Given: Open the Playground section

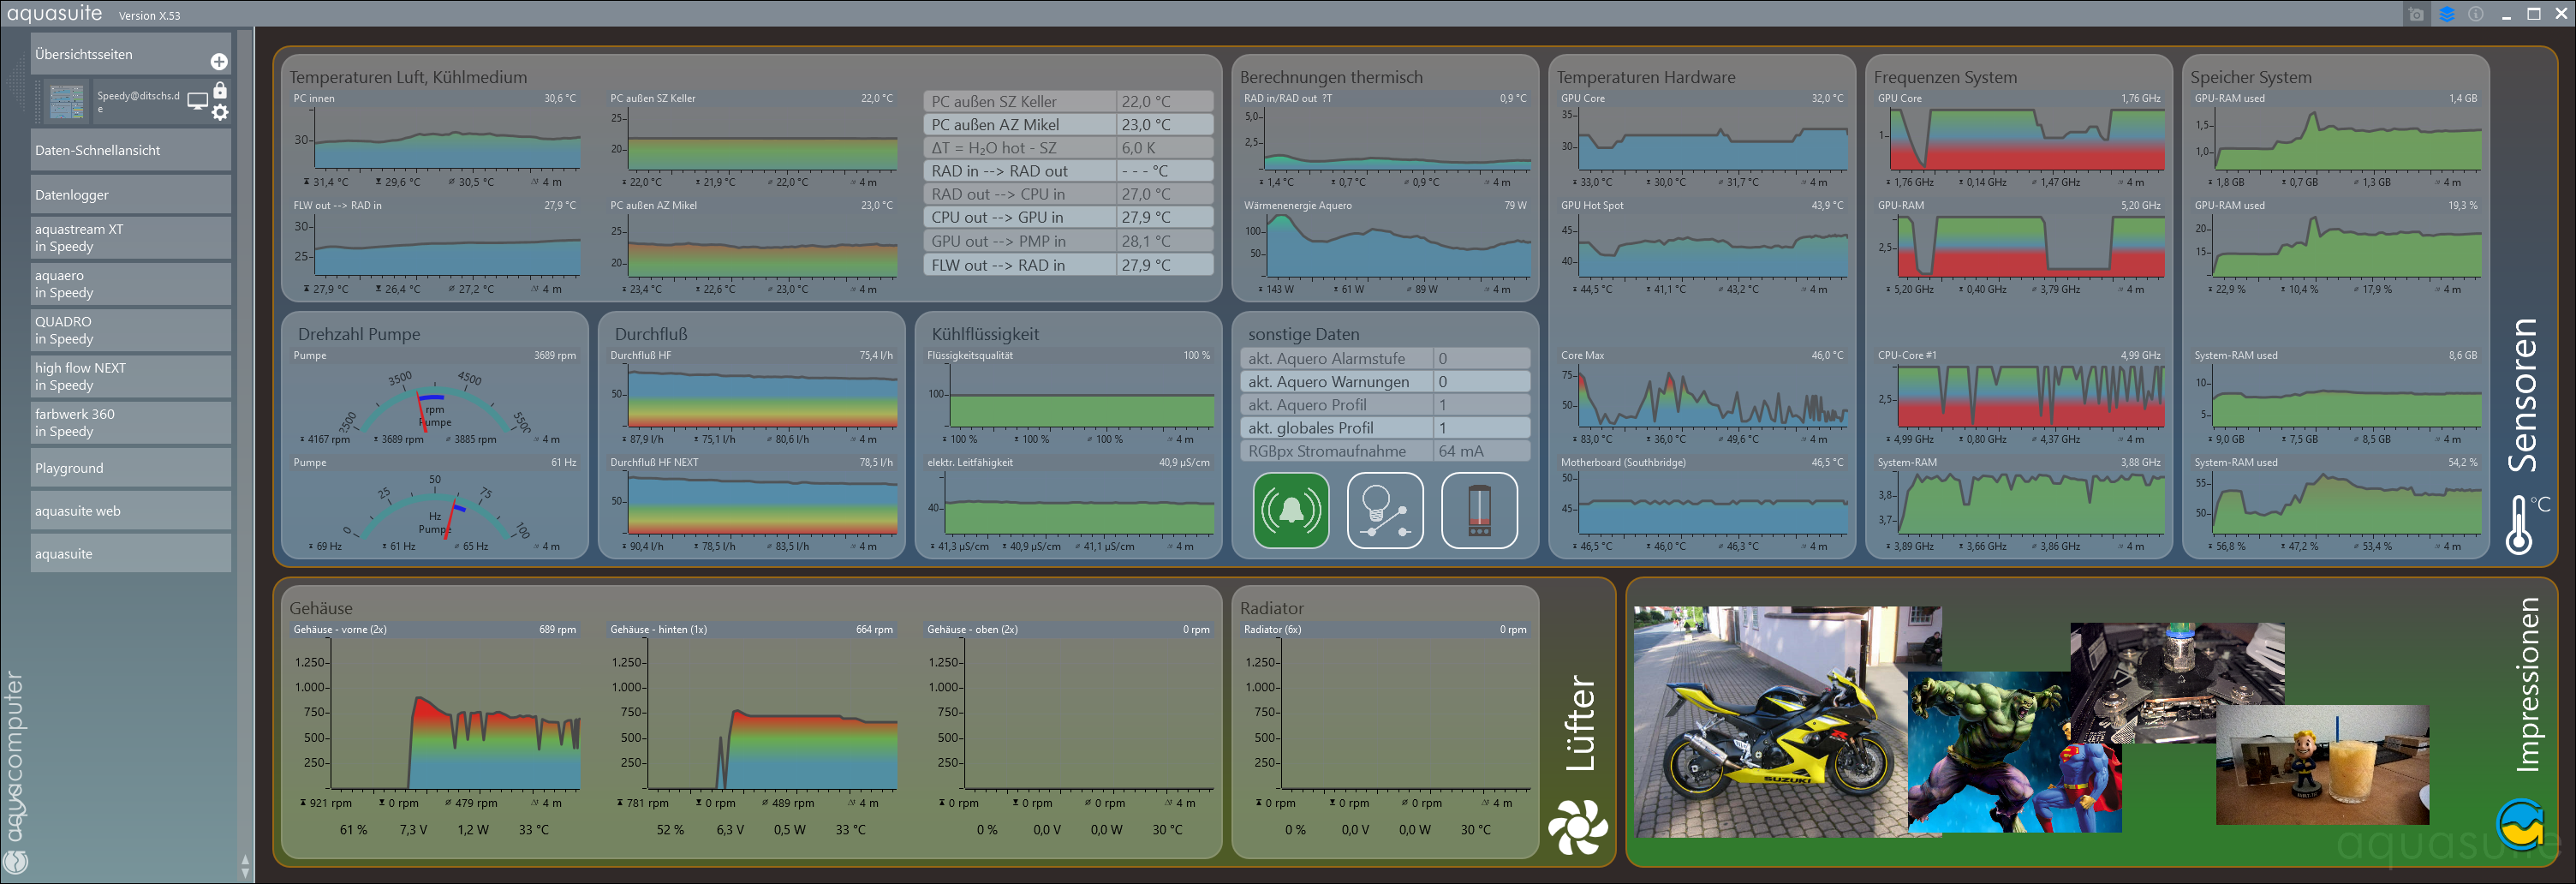Looking at the screenshot, I should click(130, 468).
